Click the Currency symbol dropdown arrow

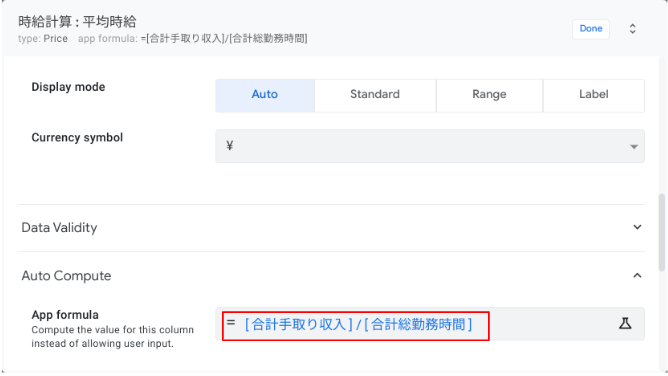pyautogui.click(x=634, y=146)
